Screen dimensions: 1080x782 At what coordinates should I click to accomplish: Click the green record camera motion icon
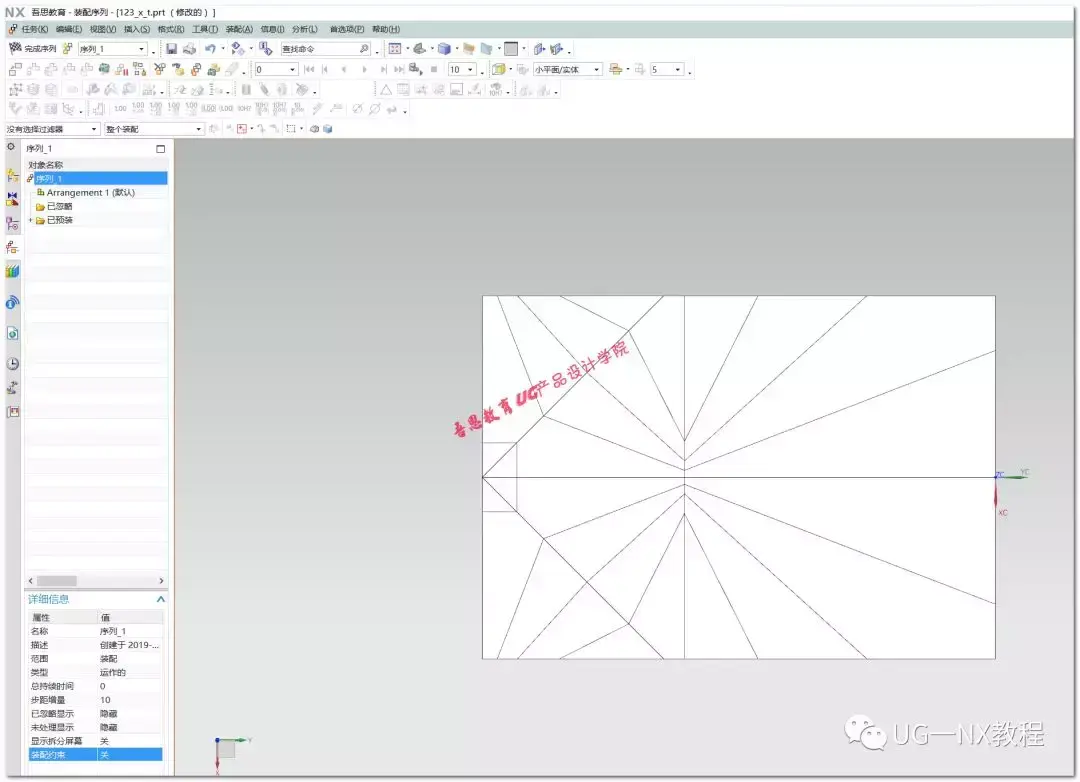(104, 69)
